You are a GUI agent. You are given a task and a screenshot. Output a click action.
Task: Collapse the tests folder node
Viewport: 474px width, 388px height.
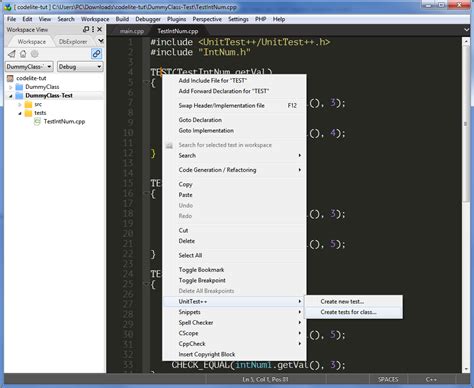tap(19, 113)
